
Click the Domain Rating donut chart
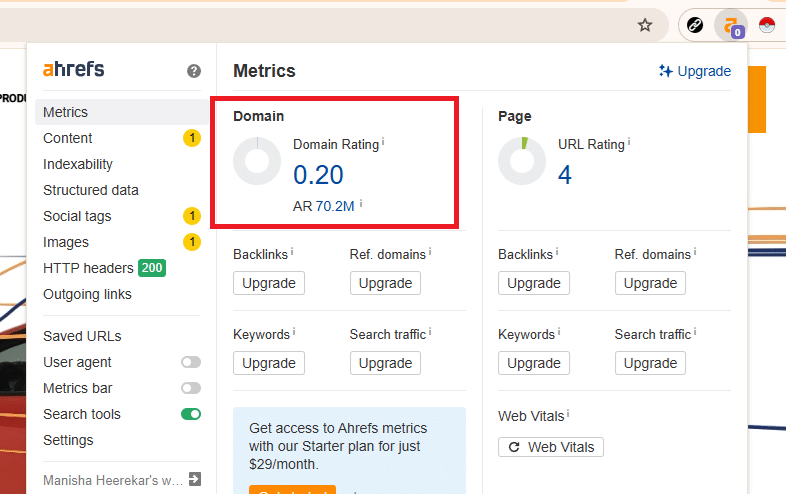[x=257, y=161]
